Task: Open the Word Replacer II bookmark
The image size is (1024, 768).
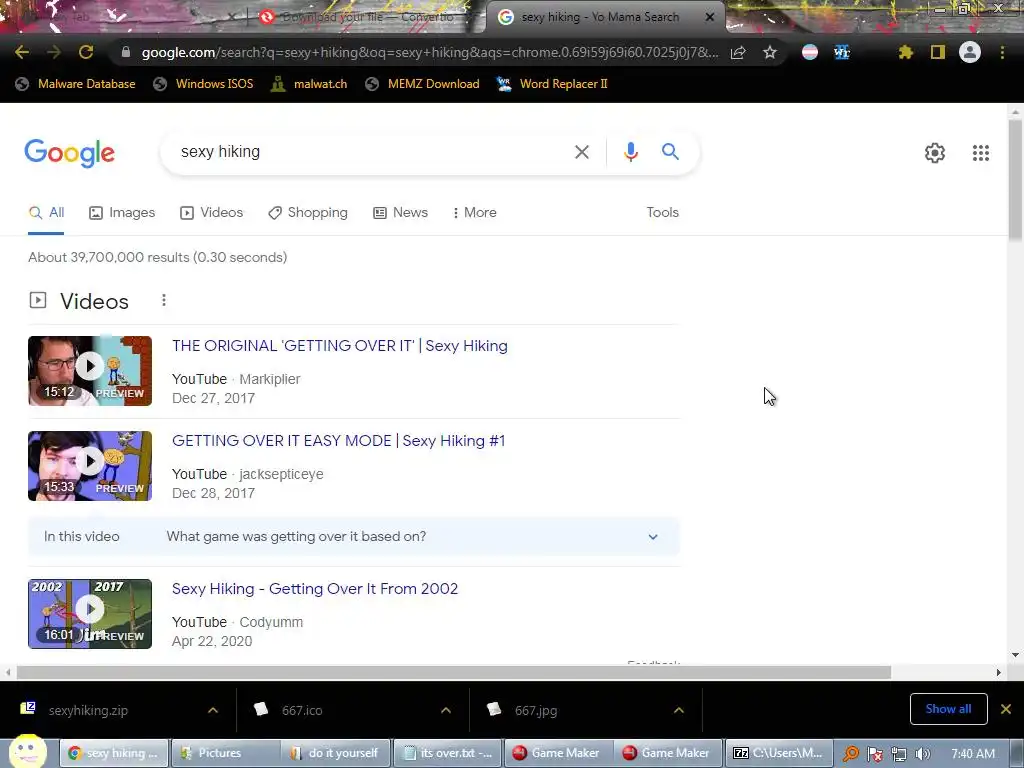Action: [x=552, y=84]
